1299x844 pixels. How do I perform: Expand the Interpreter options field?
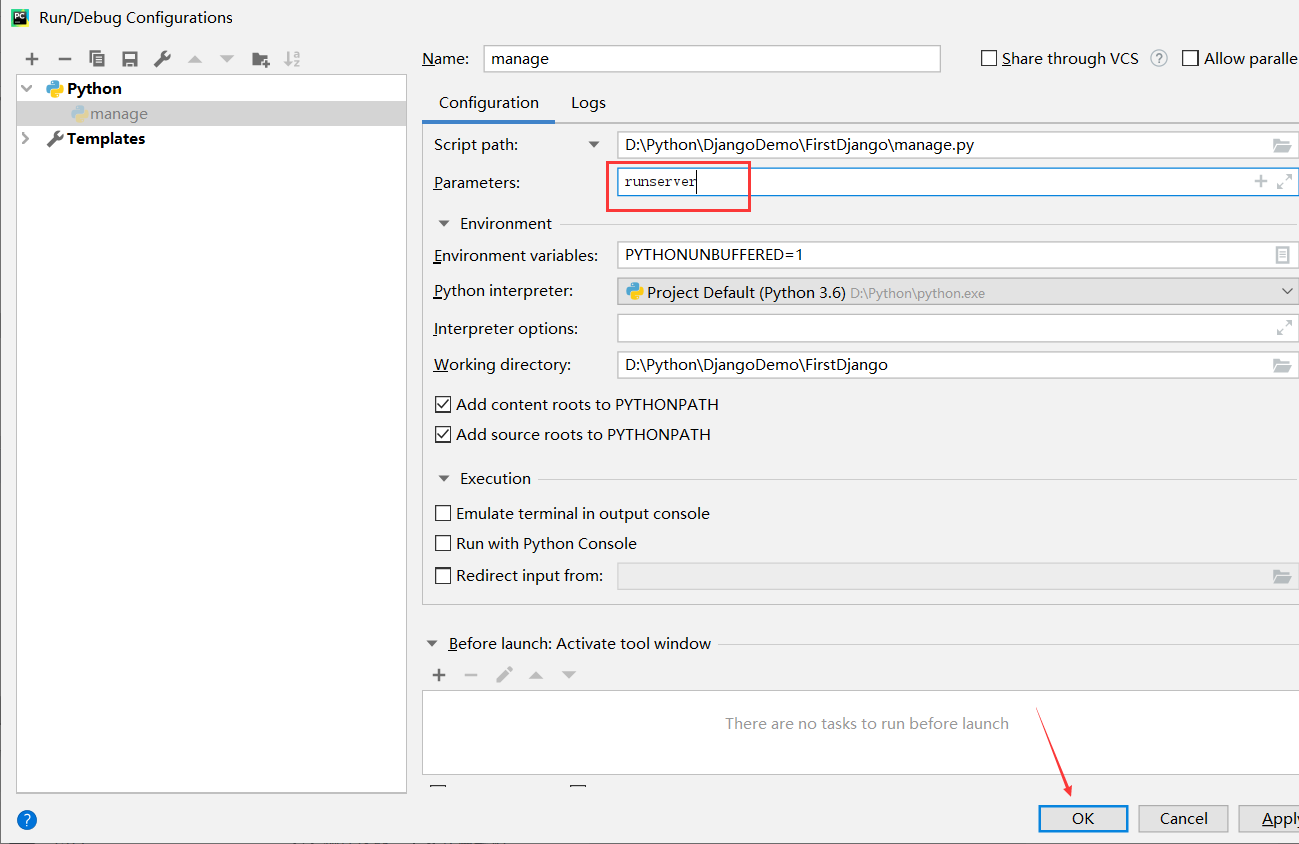point(1285,328)
